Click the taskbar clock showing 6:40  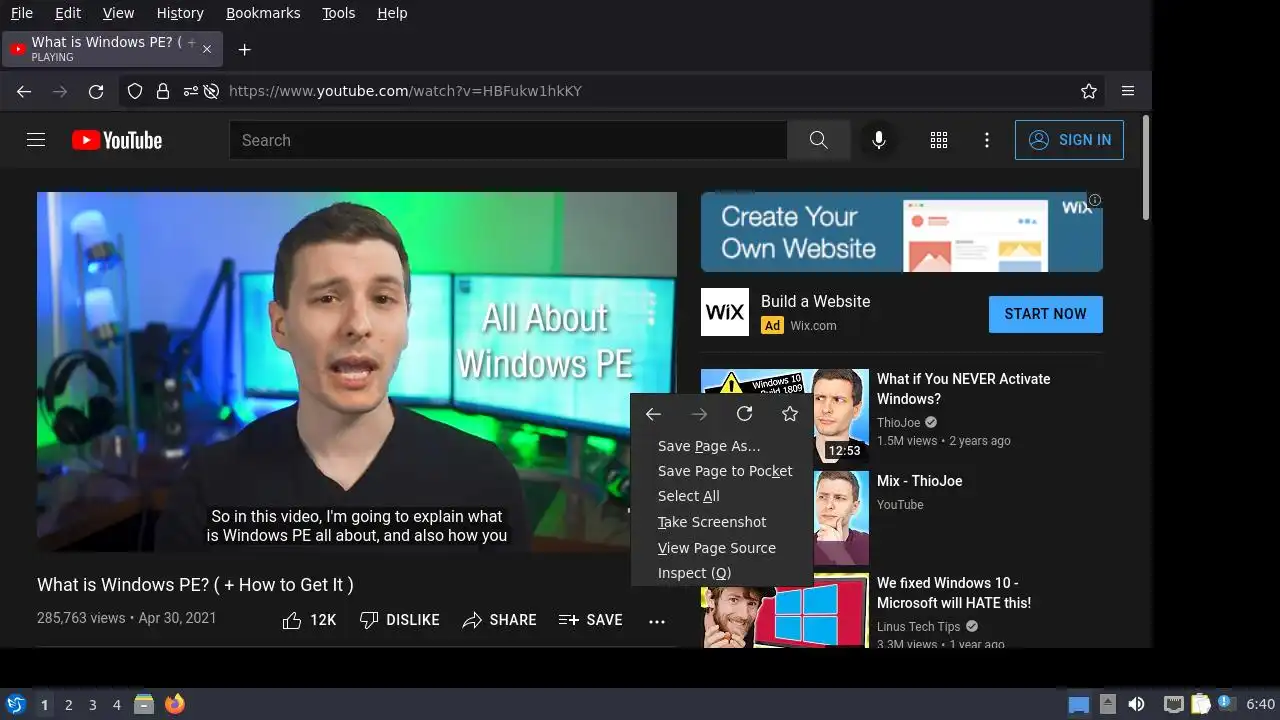click(x=1261, y=704)
